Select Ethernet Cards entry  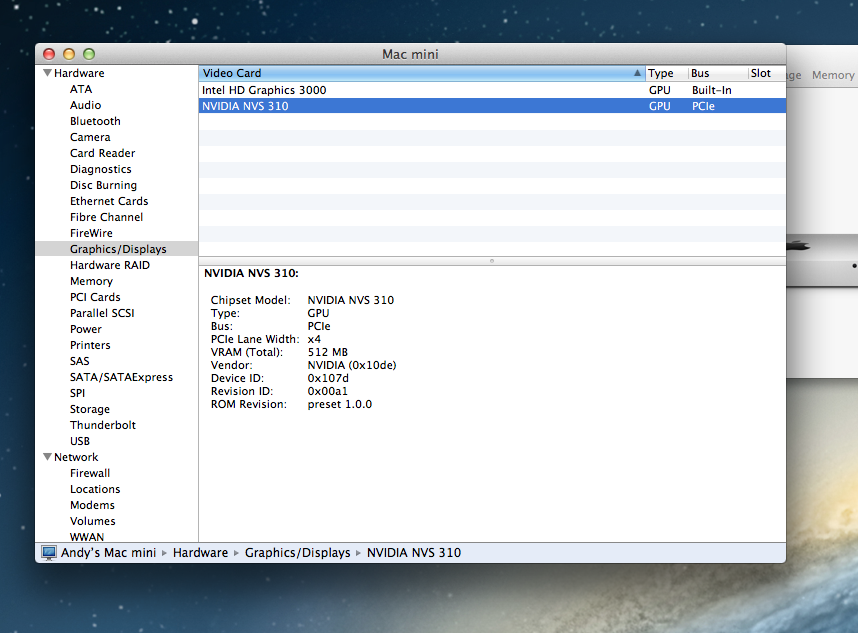(109, 201)
